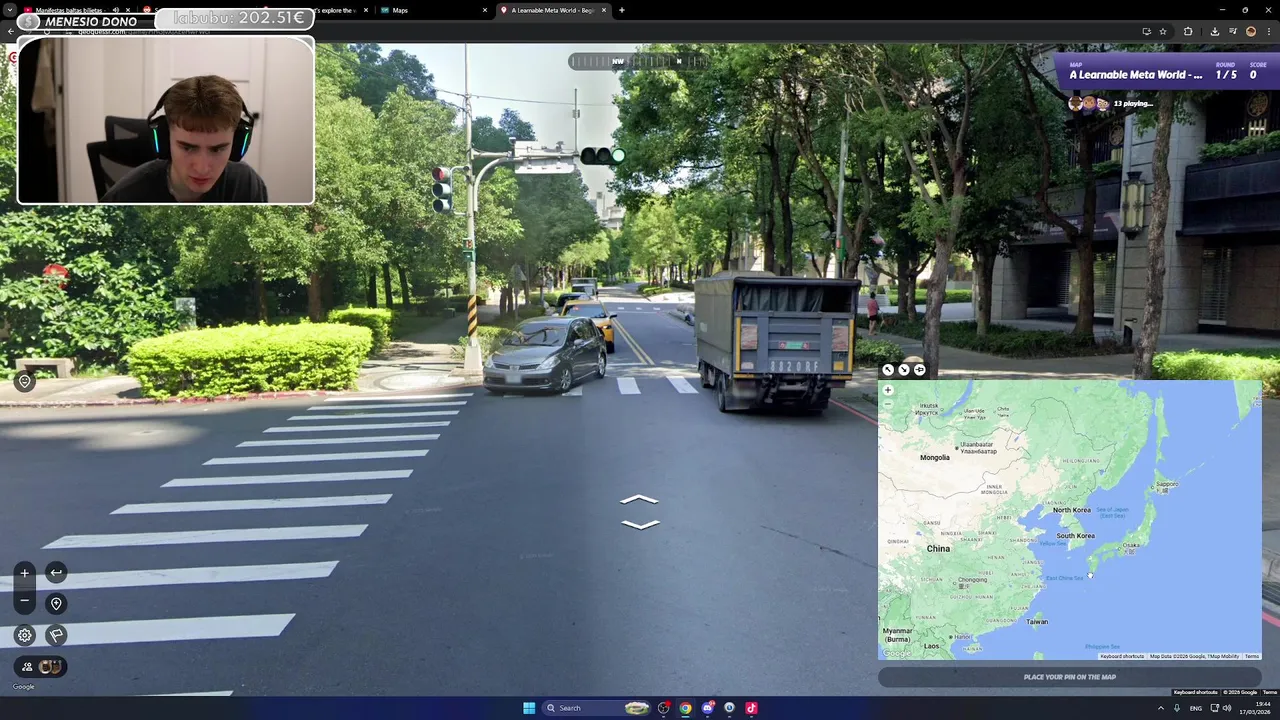Click Taiwan on the guess map
The width and height of the screenshot is (1280, 720).
click(x=1038, y=622)
